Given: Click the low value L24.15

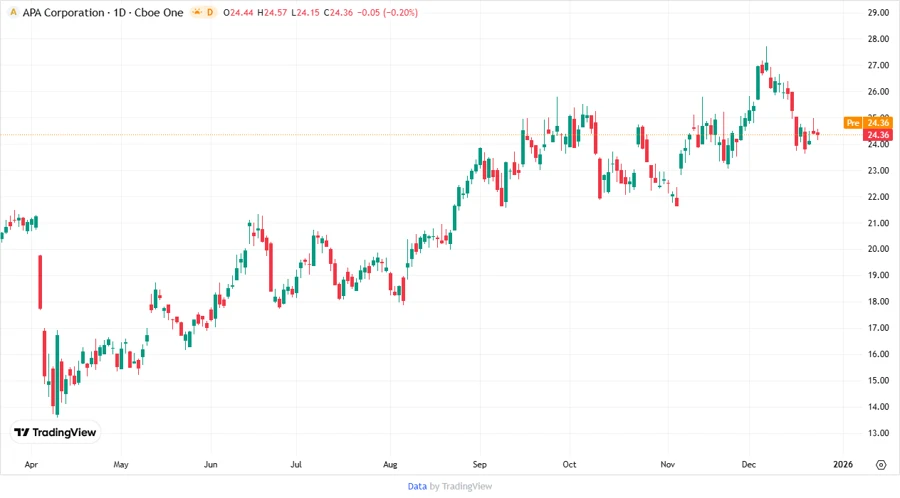Looking at the screenshot, I should coord(305,13).
